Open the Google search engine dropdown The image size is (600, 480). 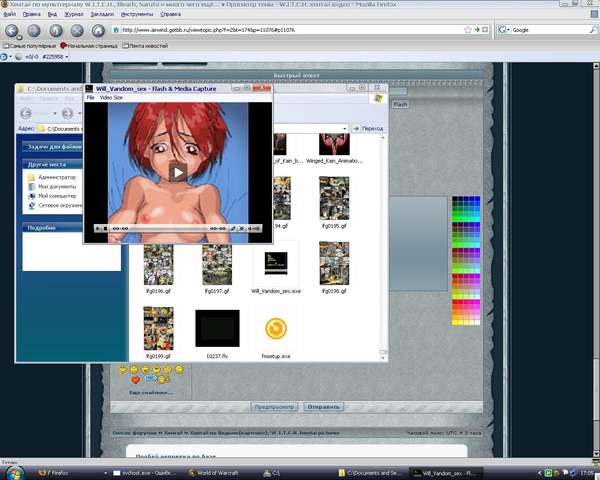point(504,30)
